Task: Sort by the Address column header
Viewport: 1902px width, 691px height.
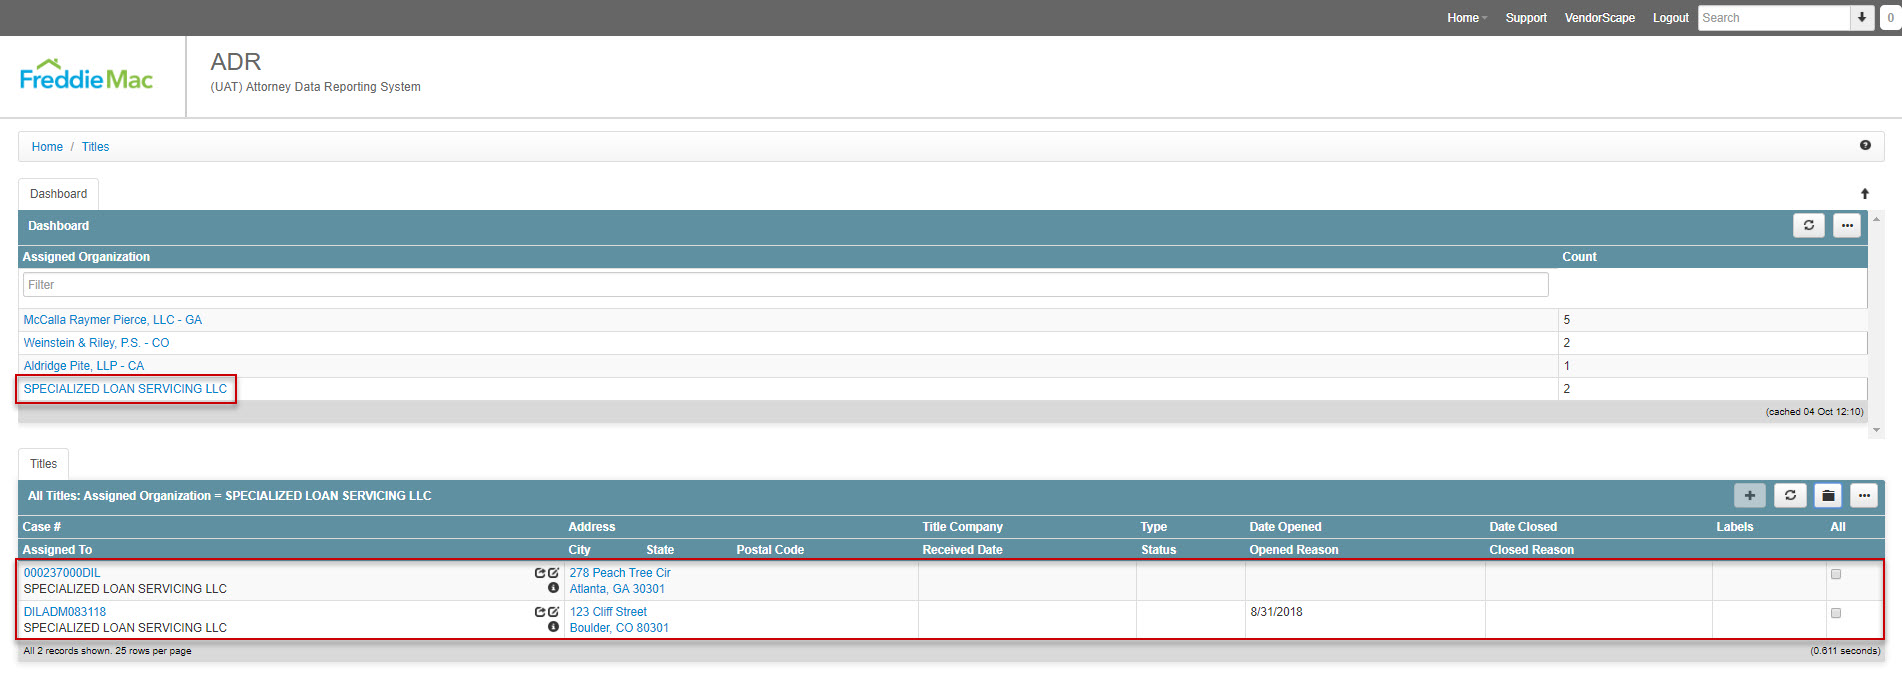Action: pyautogui.click(x=592, y=527)
